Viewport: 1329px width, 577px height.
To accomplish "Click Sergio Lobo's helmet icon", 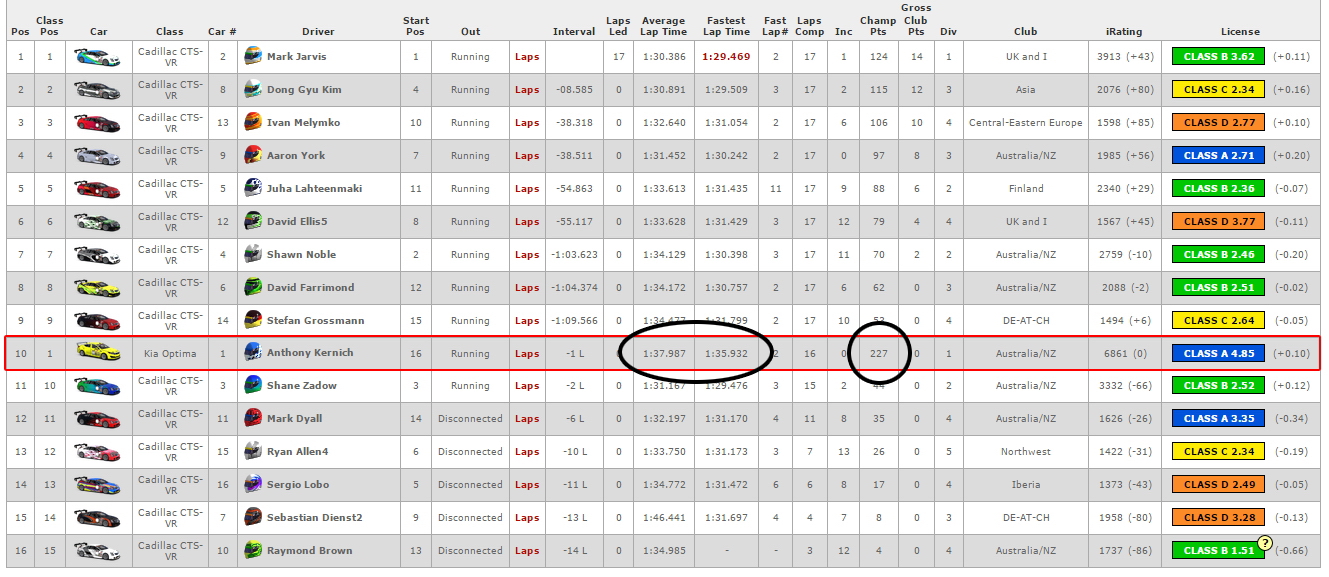I will coord(253,485).
